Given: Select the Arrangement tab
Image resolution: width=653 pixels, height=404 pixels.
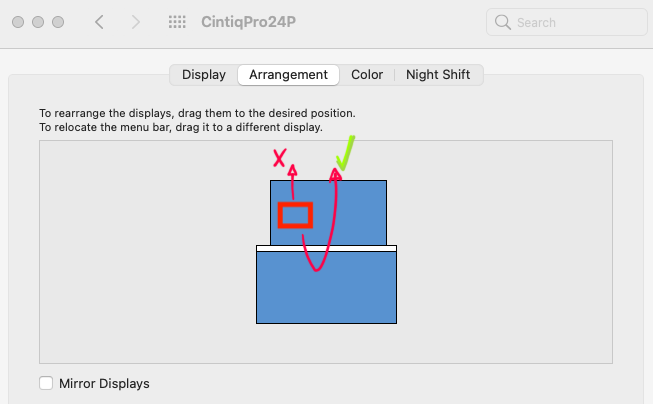Looking at the screenshot, I should (288, 74).
